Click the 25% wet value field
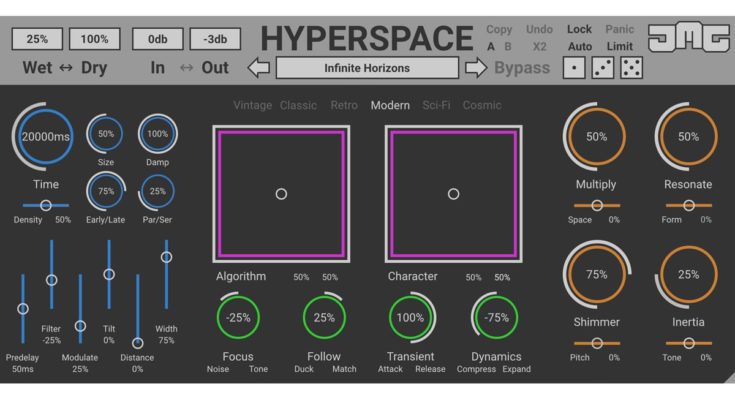This screenshot has height=400, width=735. click(37, 39)
